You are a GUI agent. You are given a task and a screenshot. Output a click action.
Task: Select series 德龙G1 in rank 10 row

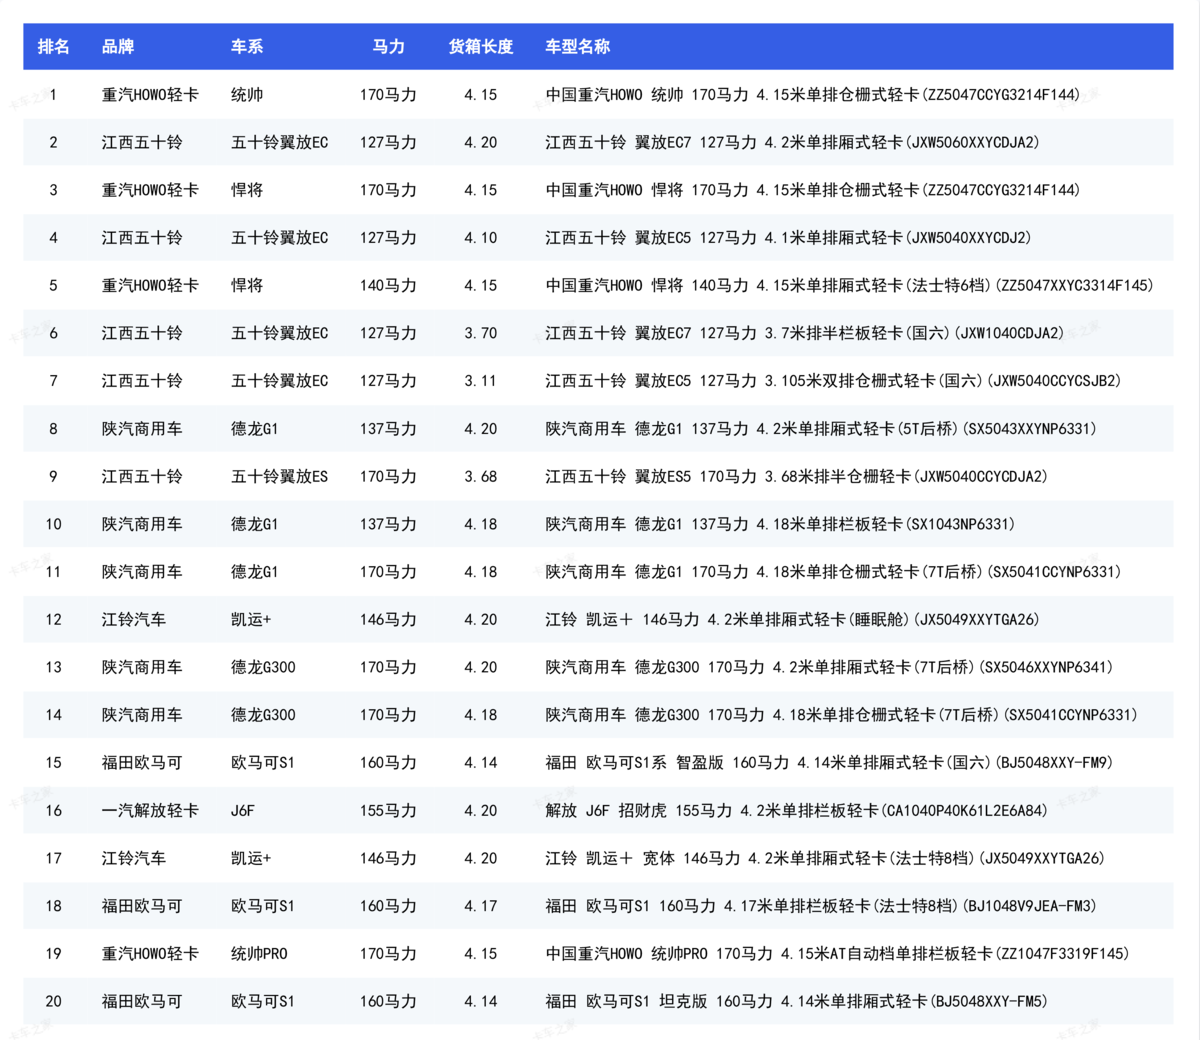point(255,524)
